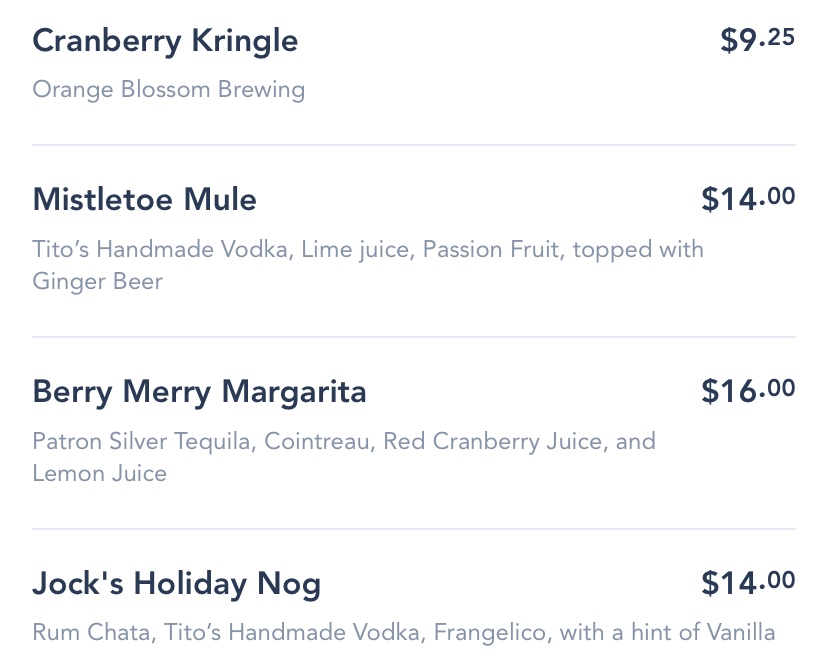Open the Jock's Holiday Nog item

[x=176, y=584]
